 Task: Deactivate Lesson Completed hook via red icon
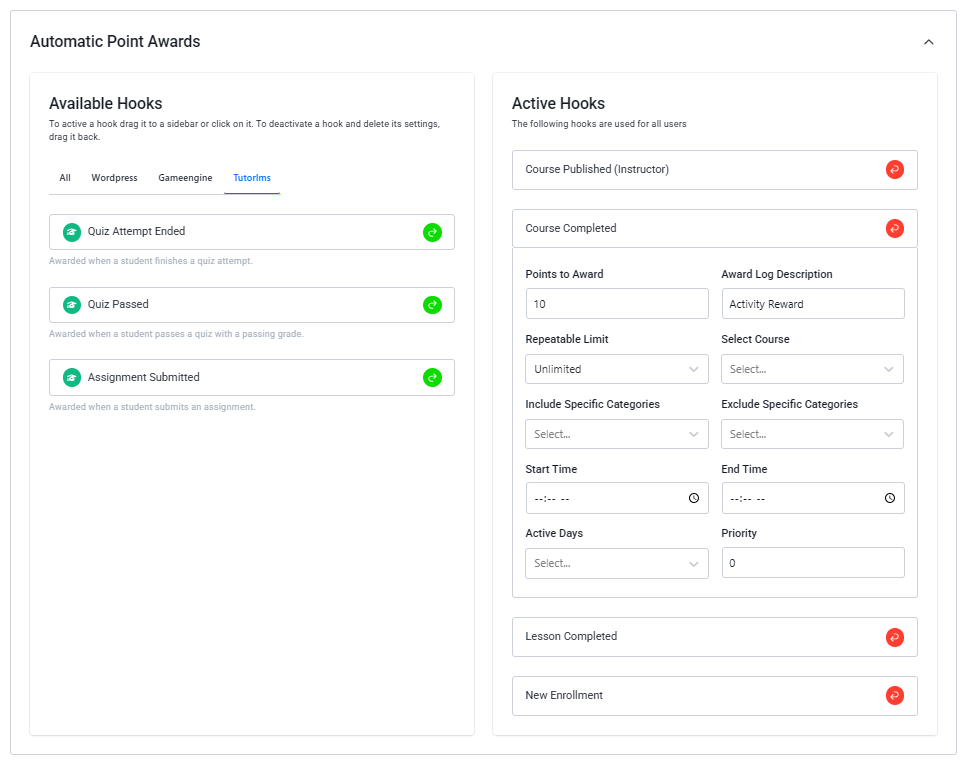point(895,637)
